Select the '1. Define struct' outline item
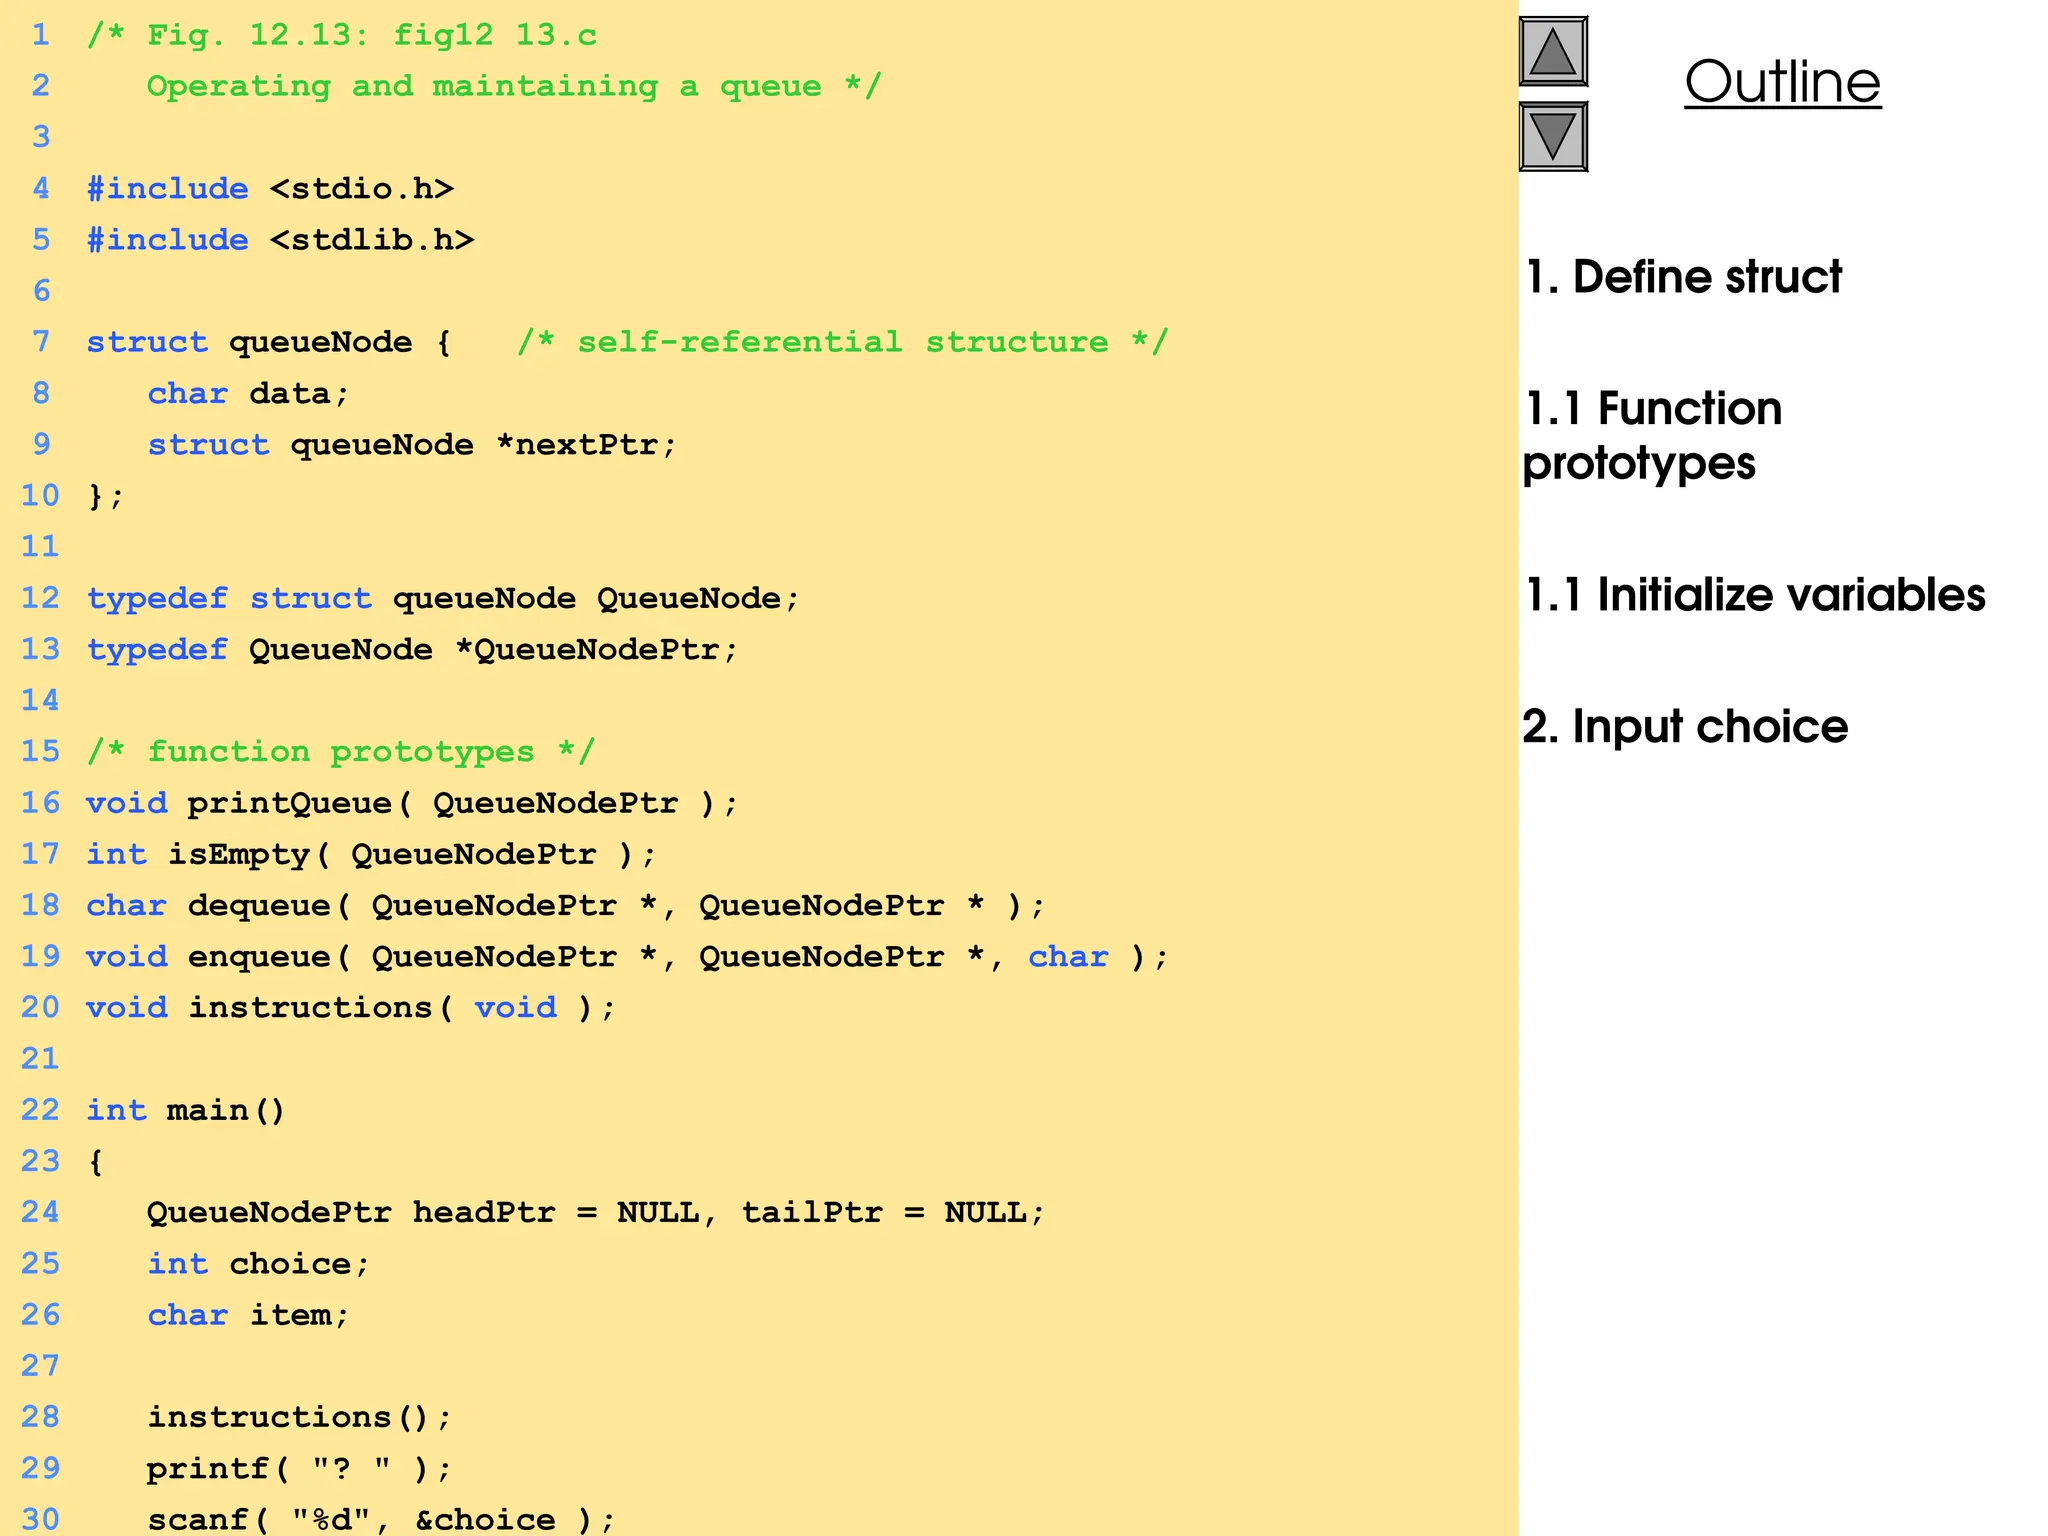The width and height of the screenshot is (2048, 1536). [1683, 277]
